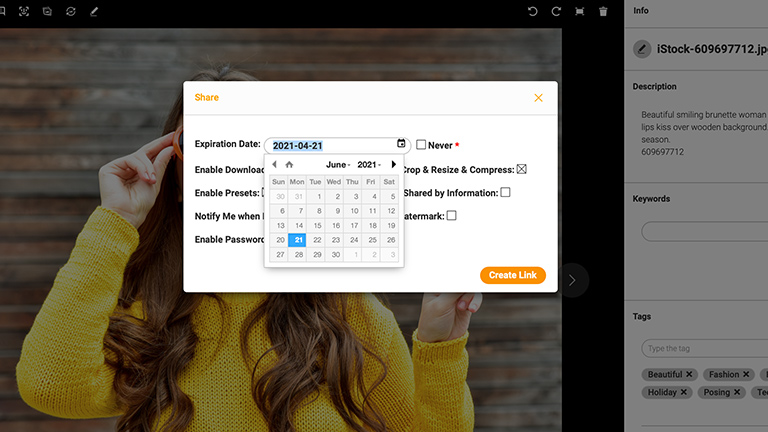Click the iStock-609697712 file name
768x432 pixels.
click(x=712, y=49)
